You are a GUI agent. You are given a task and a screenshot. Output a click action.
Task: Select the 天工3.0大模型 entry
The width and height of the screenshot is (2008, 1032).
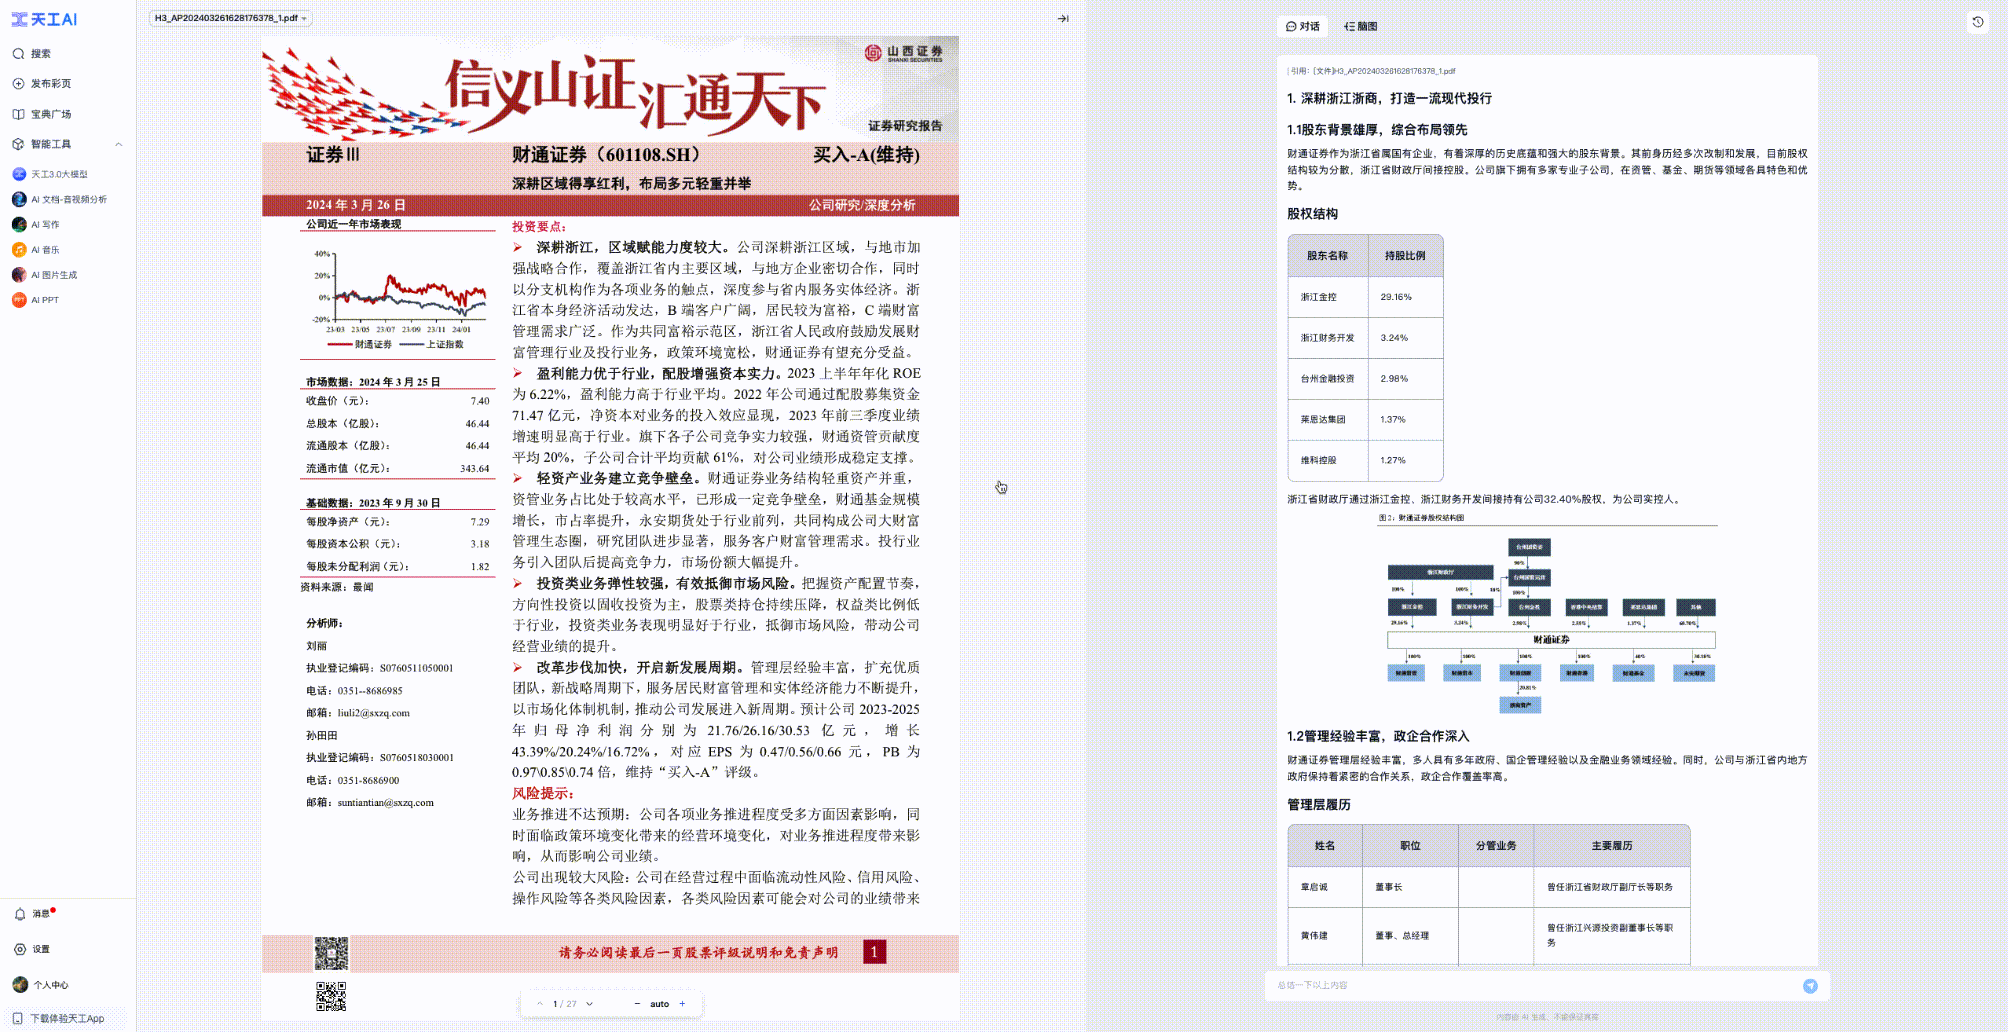pyautogui.click(x=62, y=173)
